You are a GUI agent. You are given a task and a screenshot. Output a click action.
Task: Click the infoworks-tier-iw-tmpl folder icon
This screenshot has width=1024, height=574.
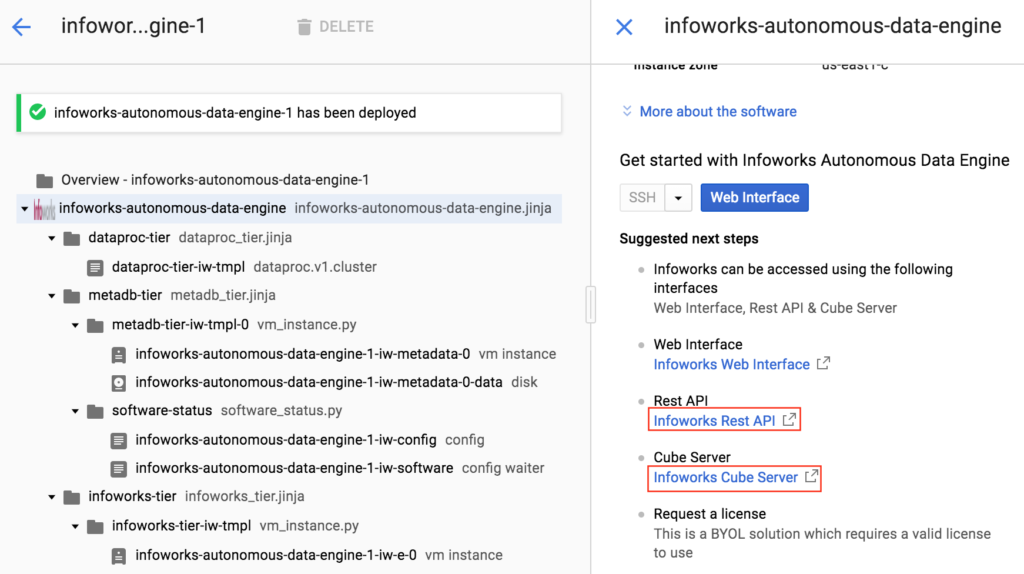[x=95, y=526]
